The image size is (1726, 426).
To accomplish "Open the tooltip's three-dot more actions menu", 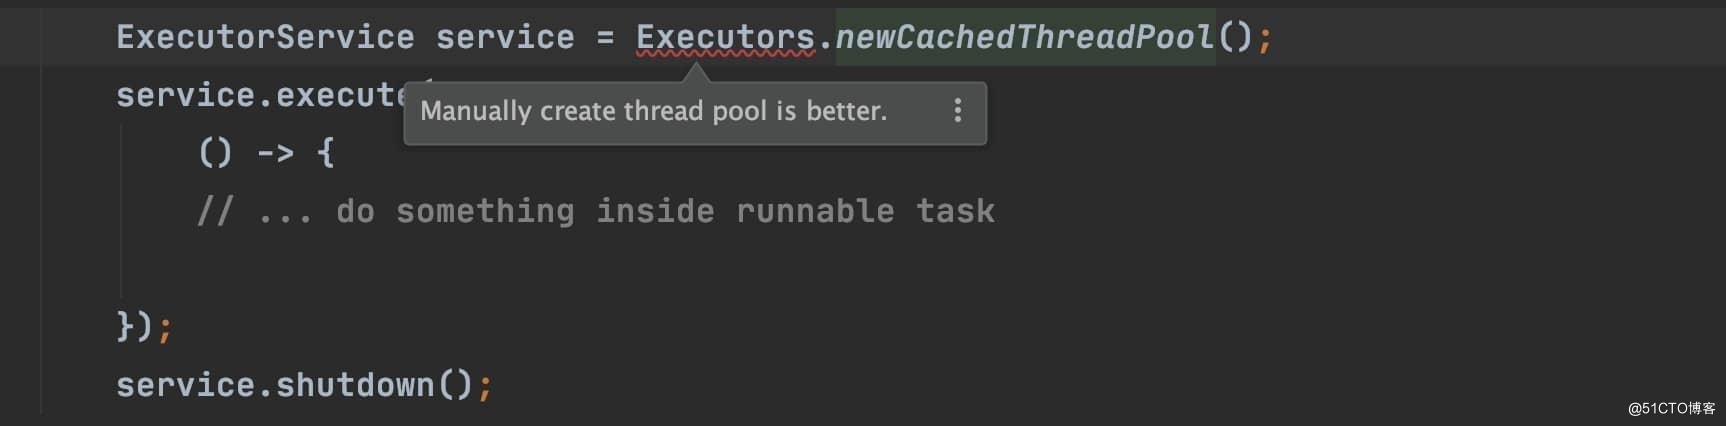I will click(x=957, y=110).
